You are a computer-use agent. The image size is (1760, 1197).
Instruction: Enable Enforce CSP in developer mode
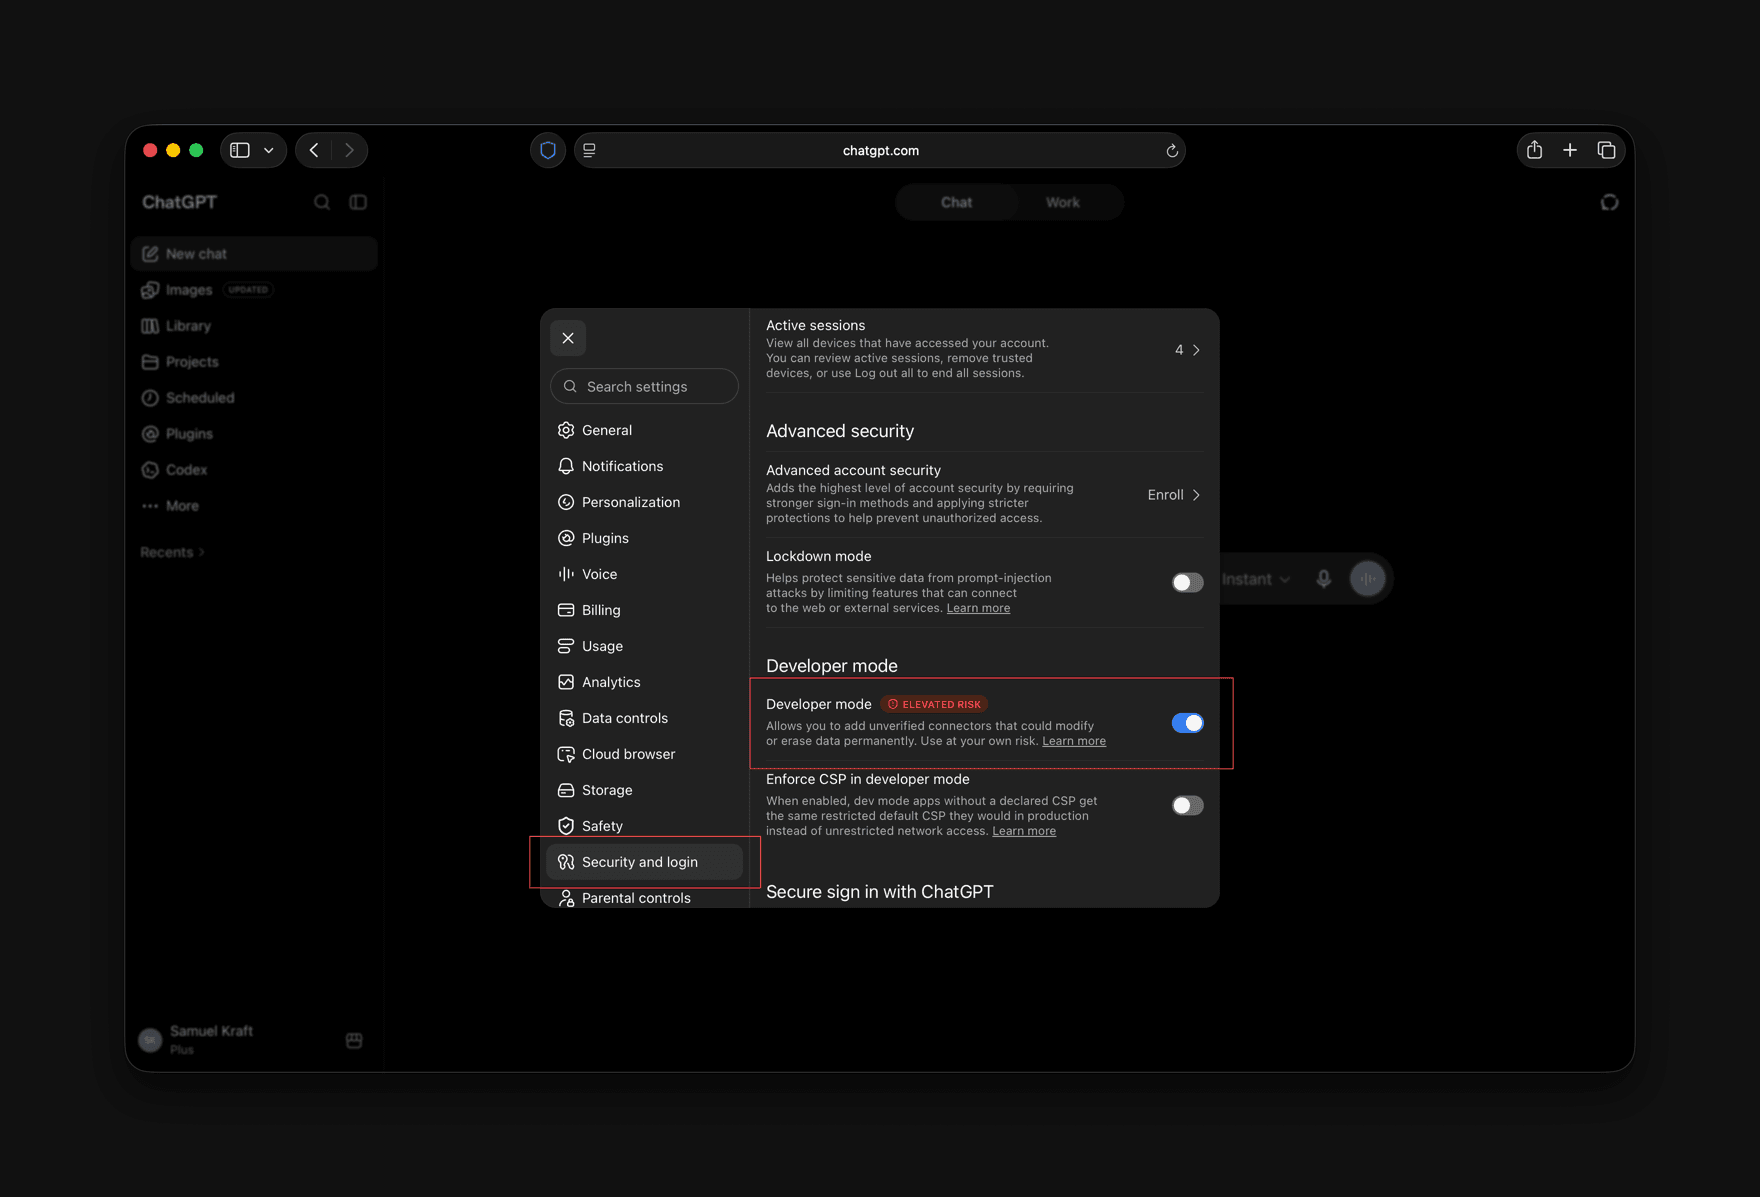tap(1188, 805)
